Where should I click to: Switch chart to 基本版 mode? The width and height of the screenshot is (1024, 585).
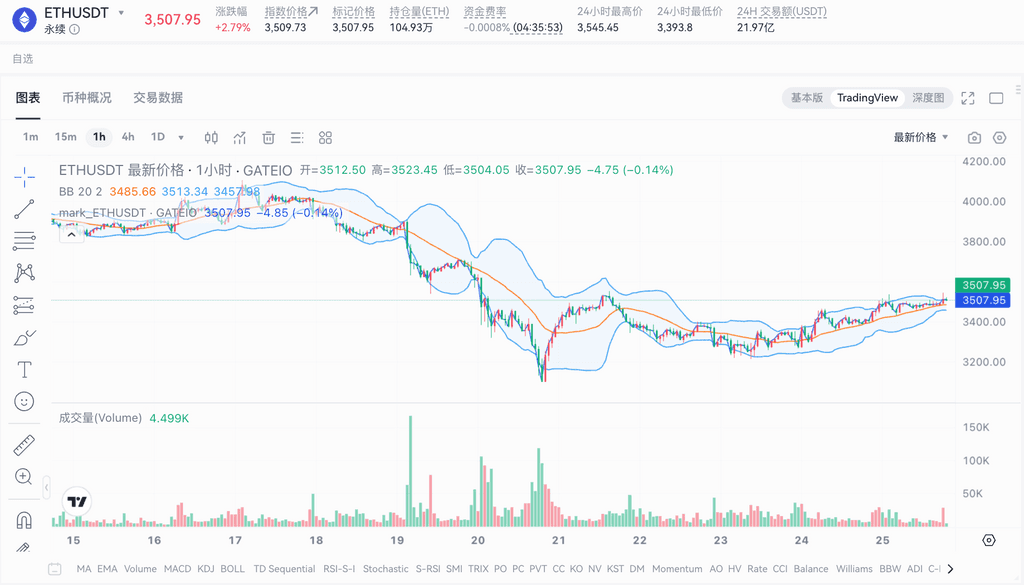click(x=806, y=98)
